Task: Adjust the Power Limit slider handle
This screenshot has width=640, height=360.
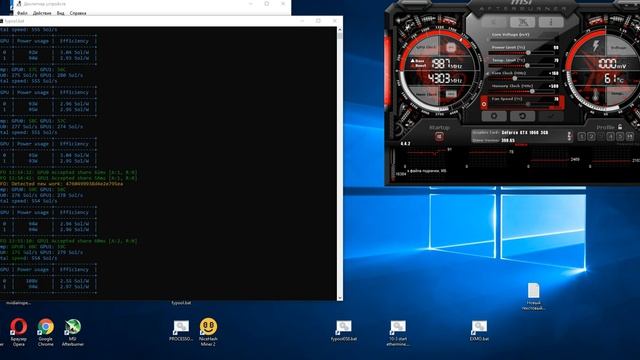Action: (x=528, y=53)
